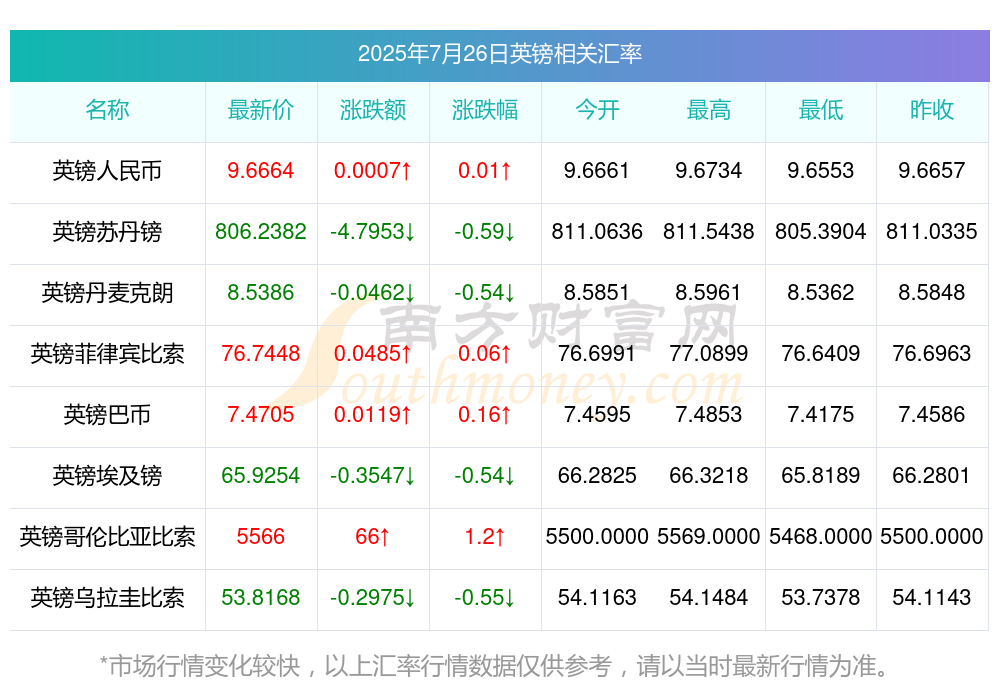Click the latest price 9.6664

click(x=261, y=170)
